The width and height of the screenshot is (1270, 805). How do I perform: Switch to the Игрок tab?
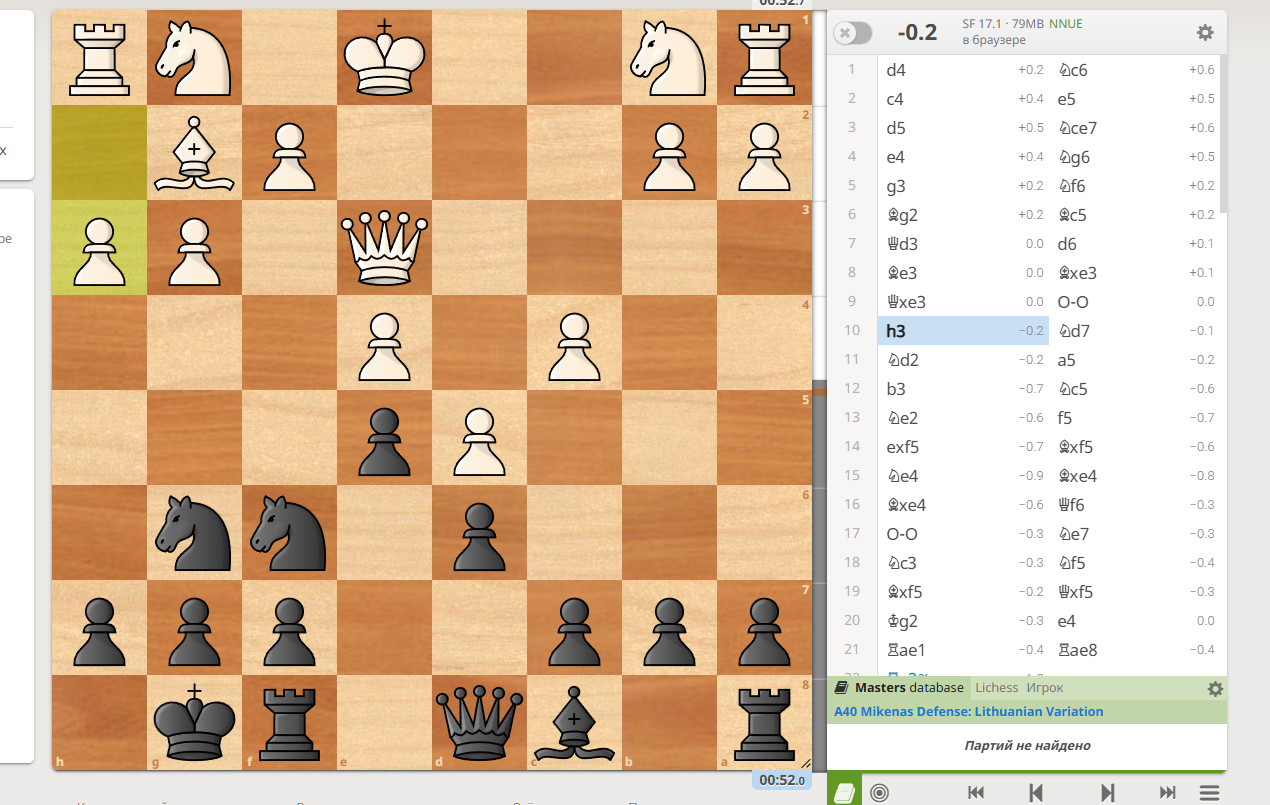[1045, 688]
